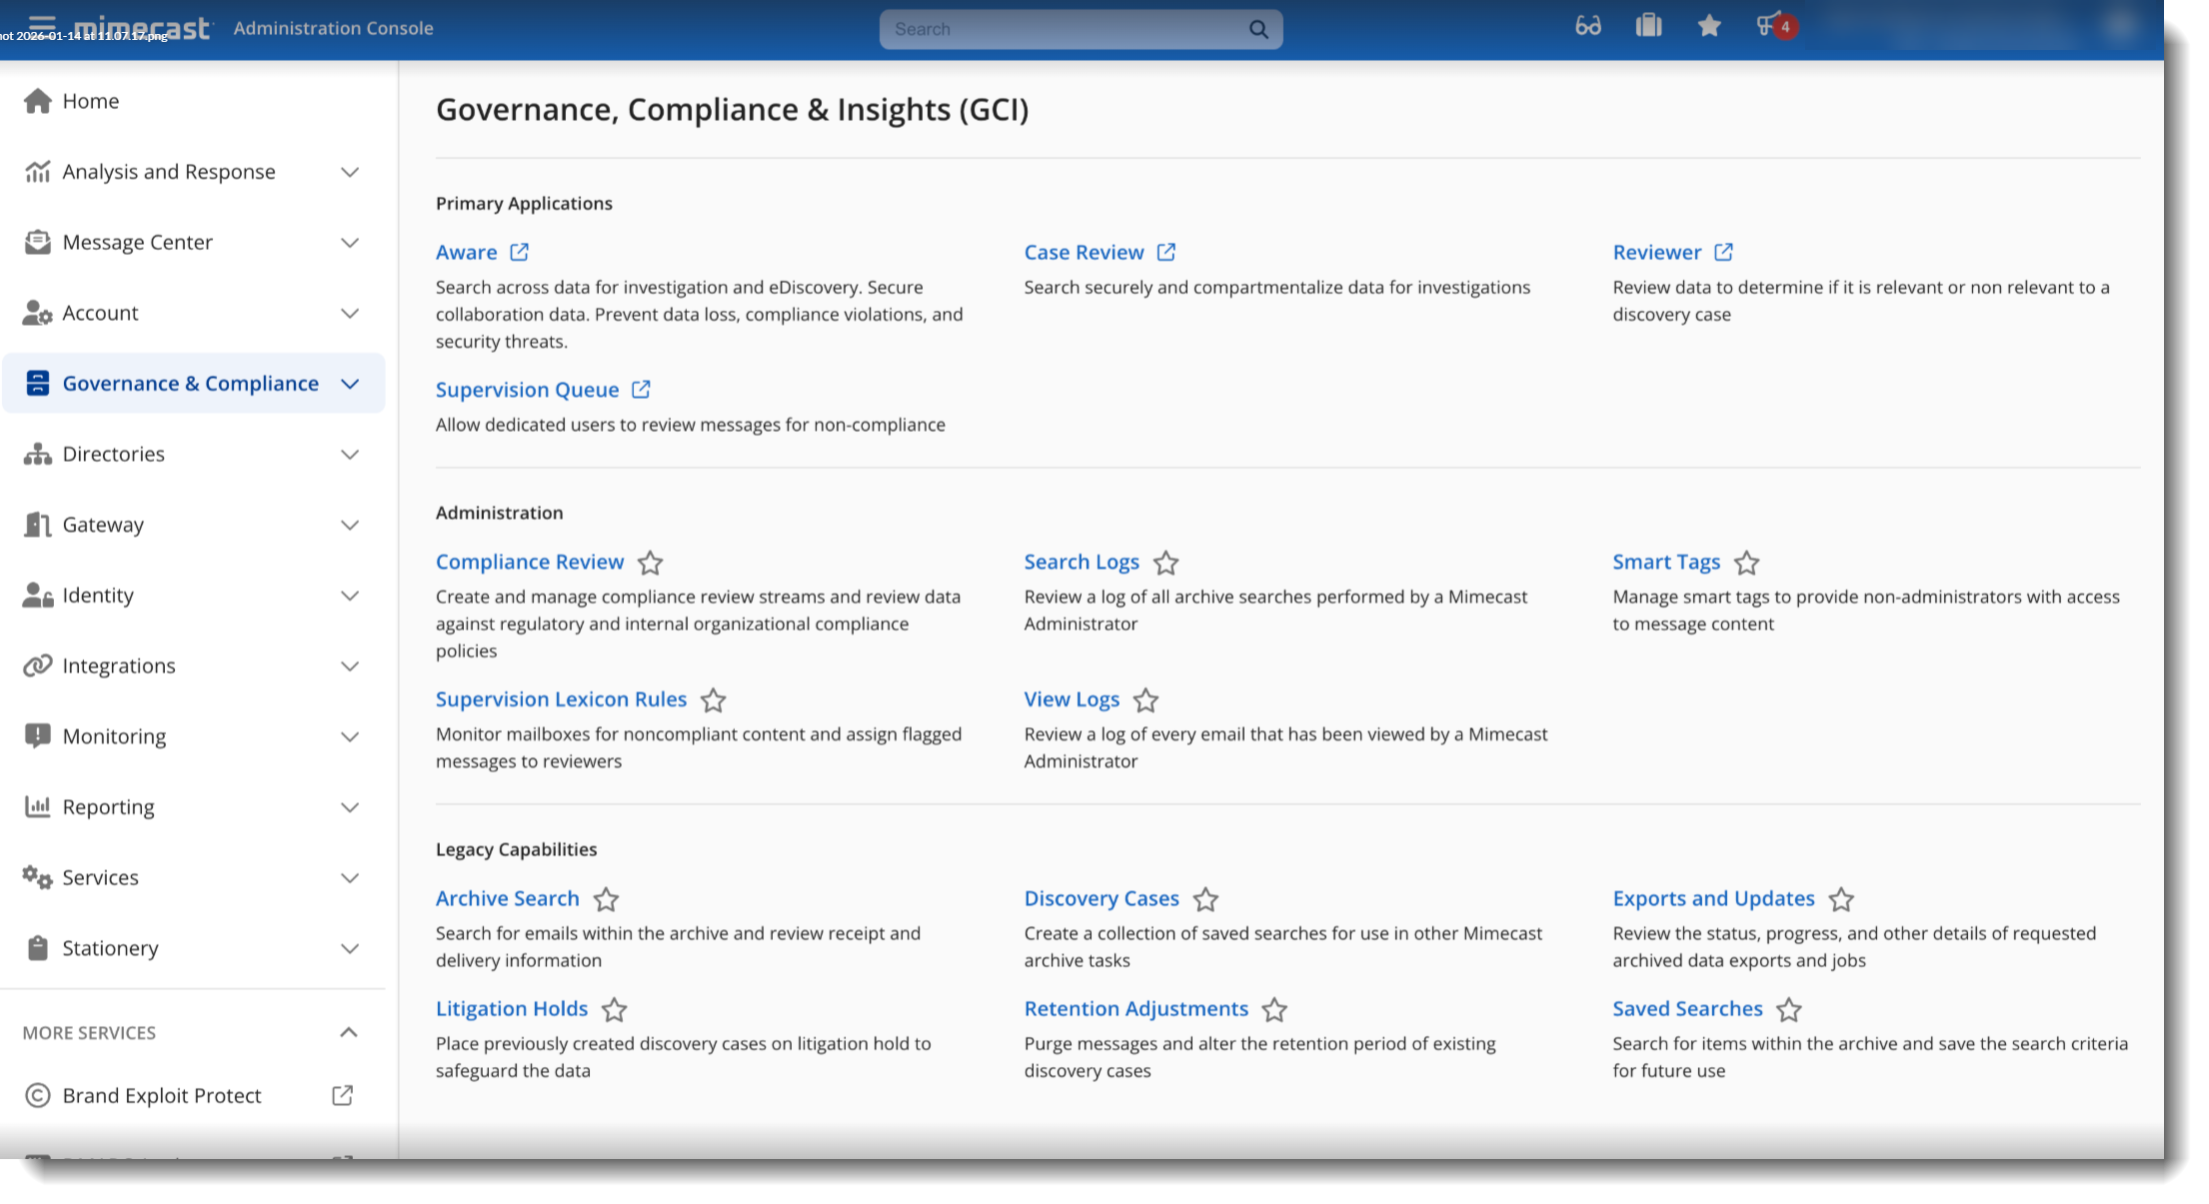2209x1204 pixels.
Task: Open the Supervision Queue link
Action: [527, 390]
